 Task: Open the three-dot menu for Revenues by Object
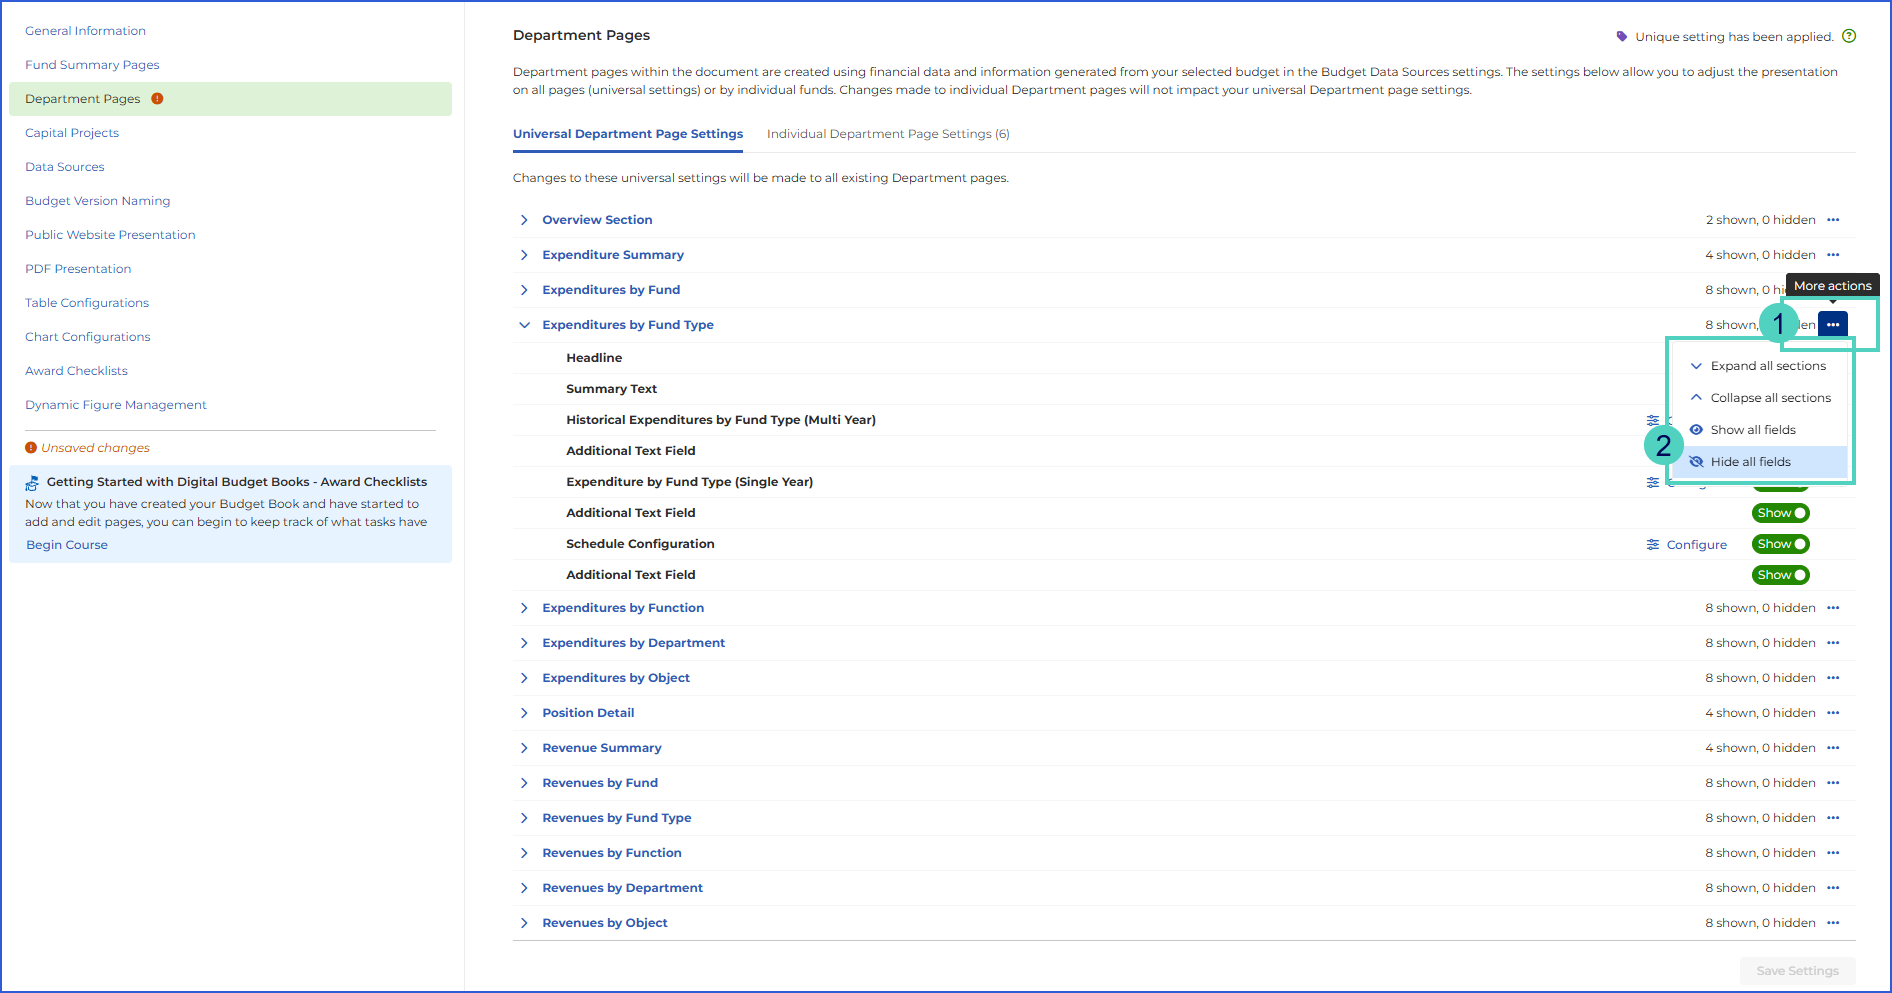pos(1832,923)
